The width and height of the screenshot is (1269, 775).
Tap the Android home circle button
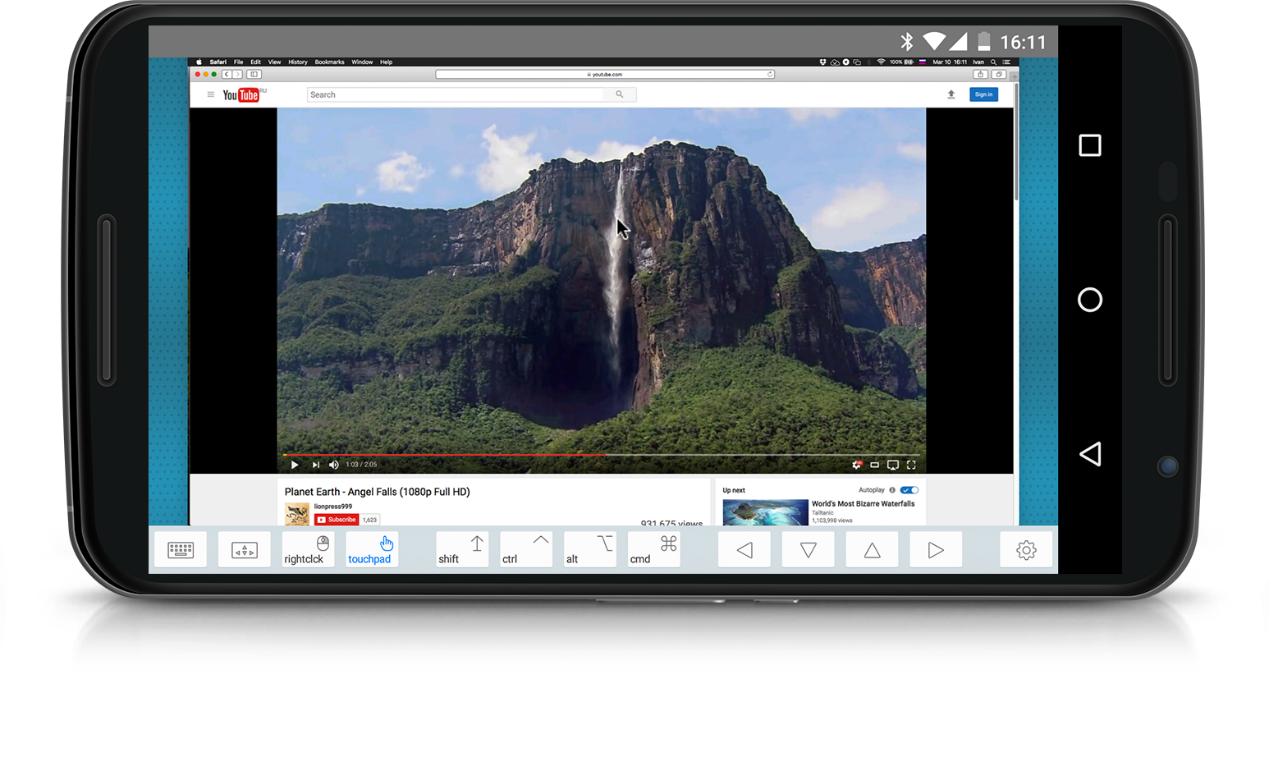tap(1090, 300)
